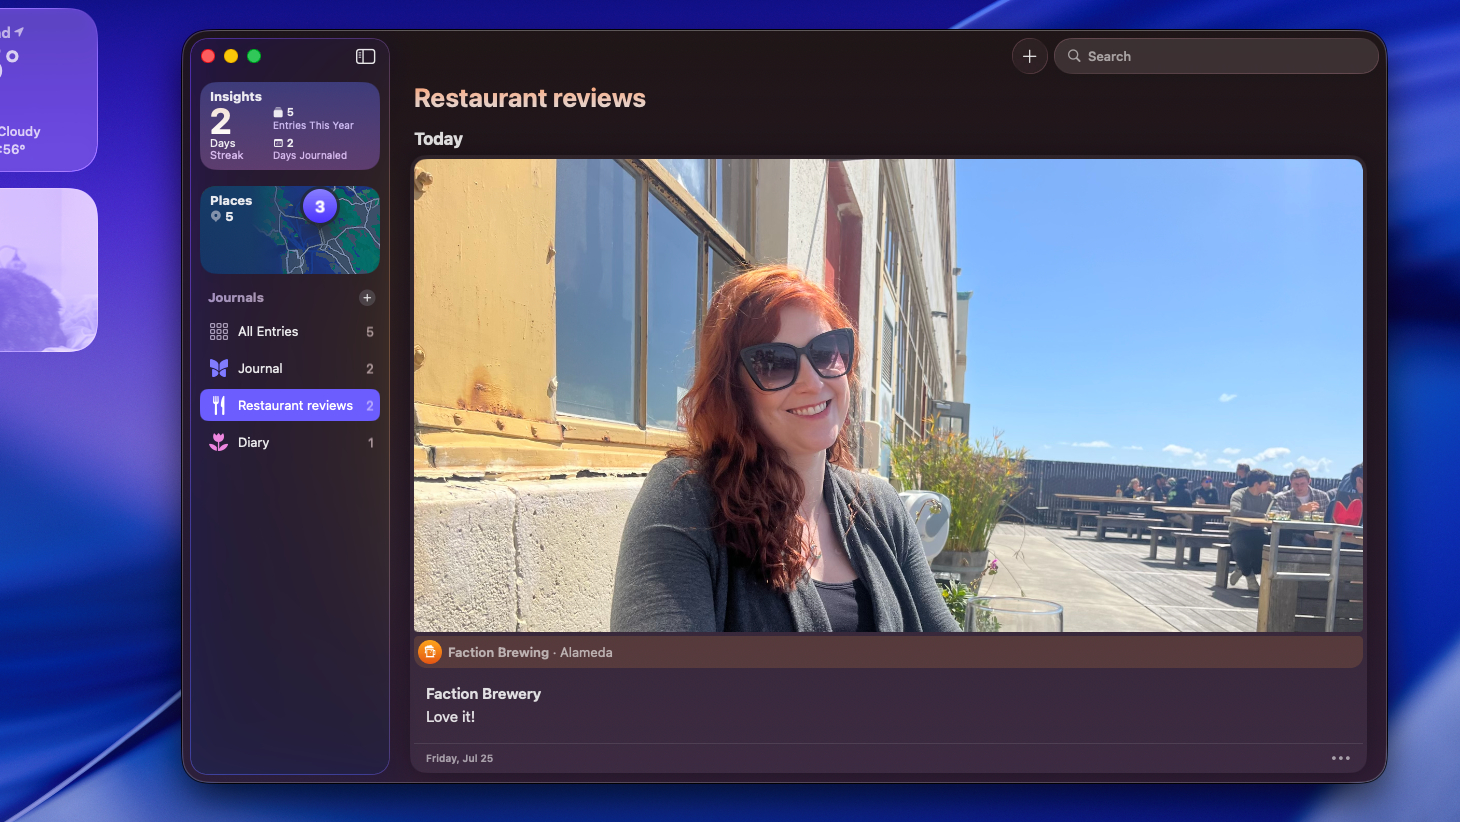Click the fork and knife icon

point(219,405)
